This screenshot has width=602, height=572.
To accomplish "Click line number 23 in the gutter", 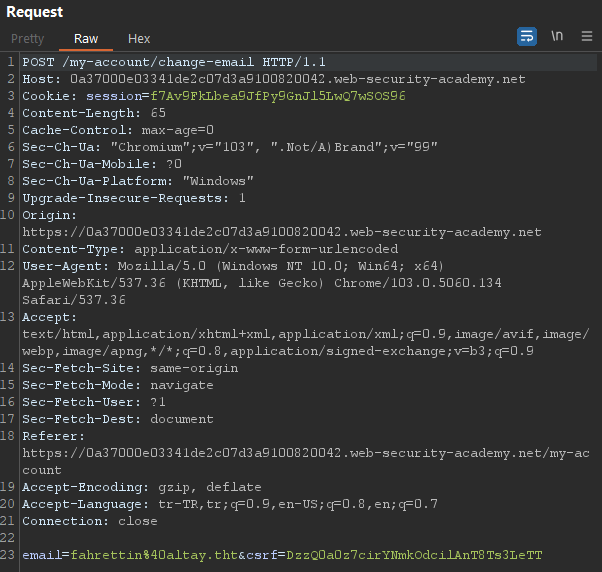I will pos(7,555).
